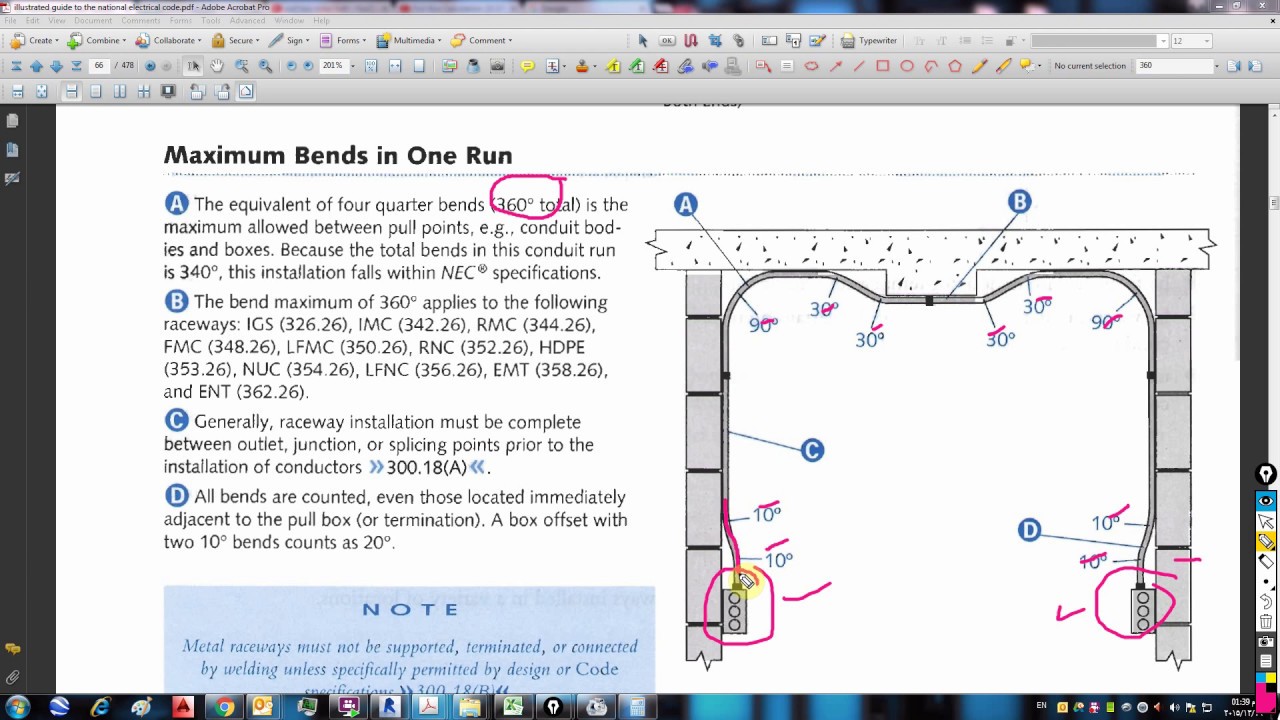This screenshot has height=720, width=1280.
Task: Rotate view counterclockwise
Action: coord(197,92)
